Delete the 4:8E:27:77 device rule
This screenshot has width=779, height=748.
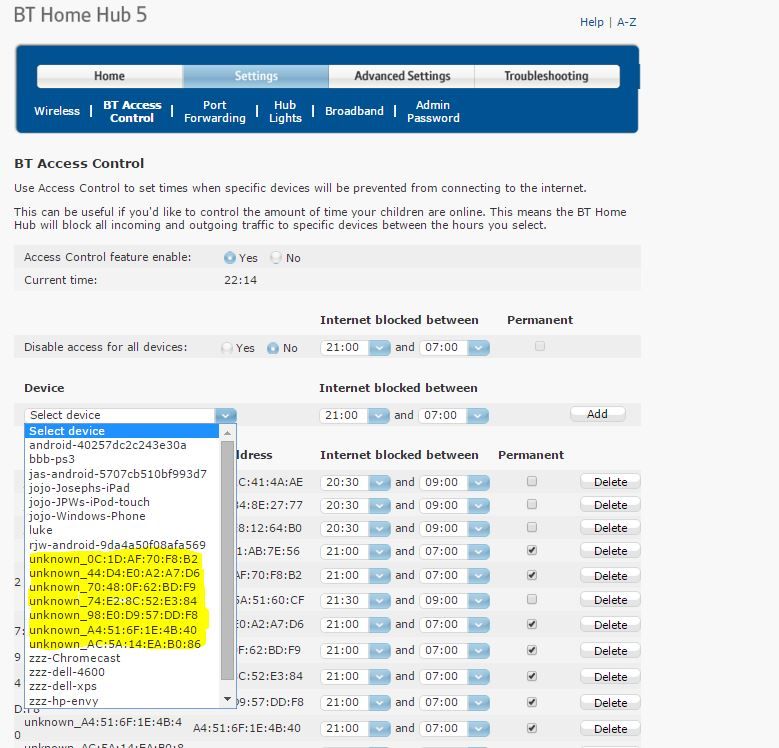610,505
